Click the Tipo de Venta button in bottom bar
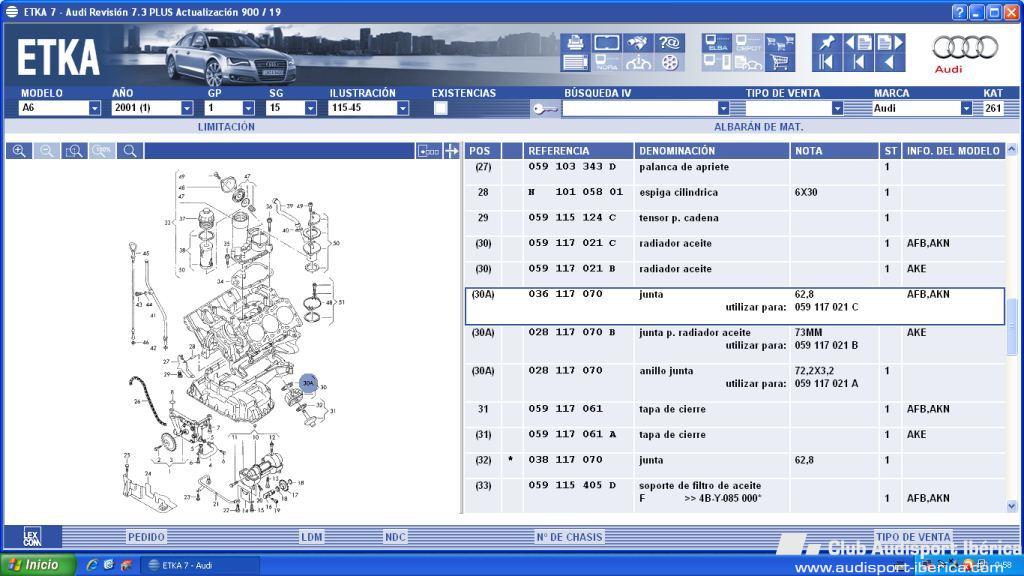This screenshot has width=1024, height=576. pyautogui.click(x=913, y=537)
